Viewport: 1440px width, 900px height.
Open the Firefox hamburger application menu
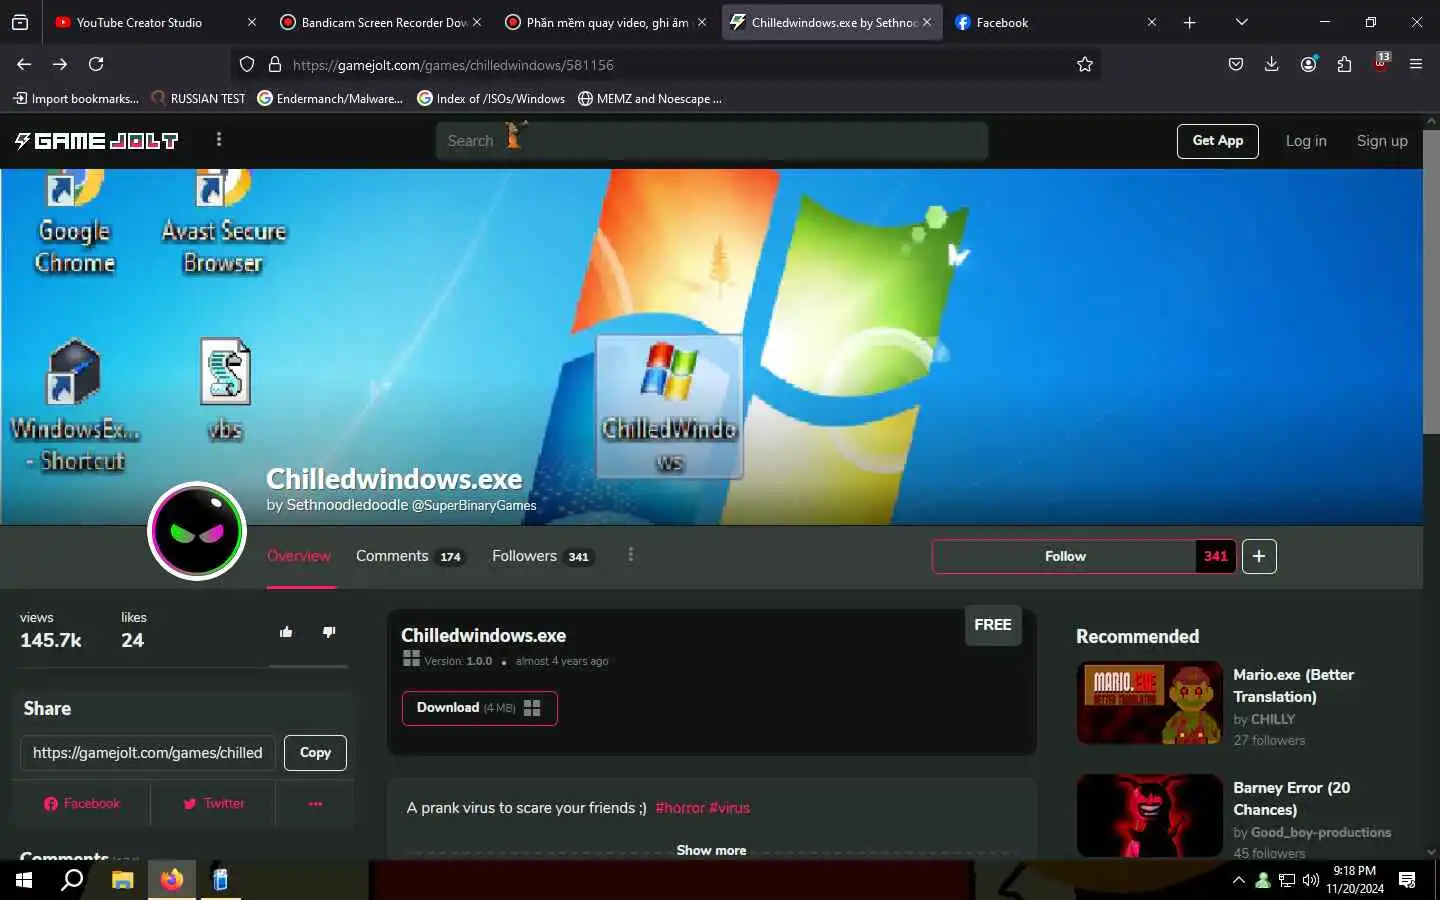click(x=1416, y=64)
